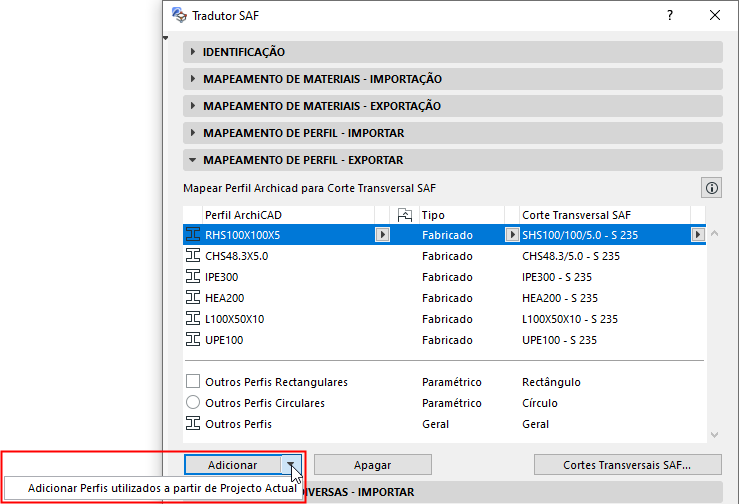Sort by Corte Transversal SAF column header
The width and height of the screenshot is (739, 504).
[x=605, y=215]
